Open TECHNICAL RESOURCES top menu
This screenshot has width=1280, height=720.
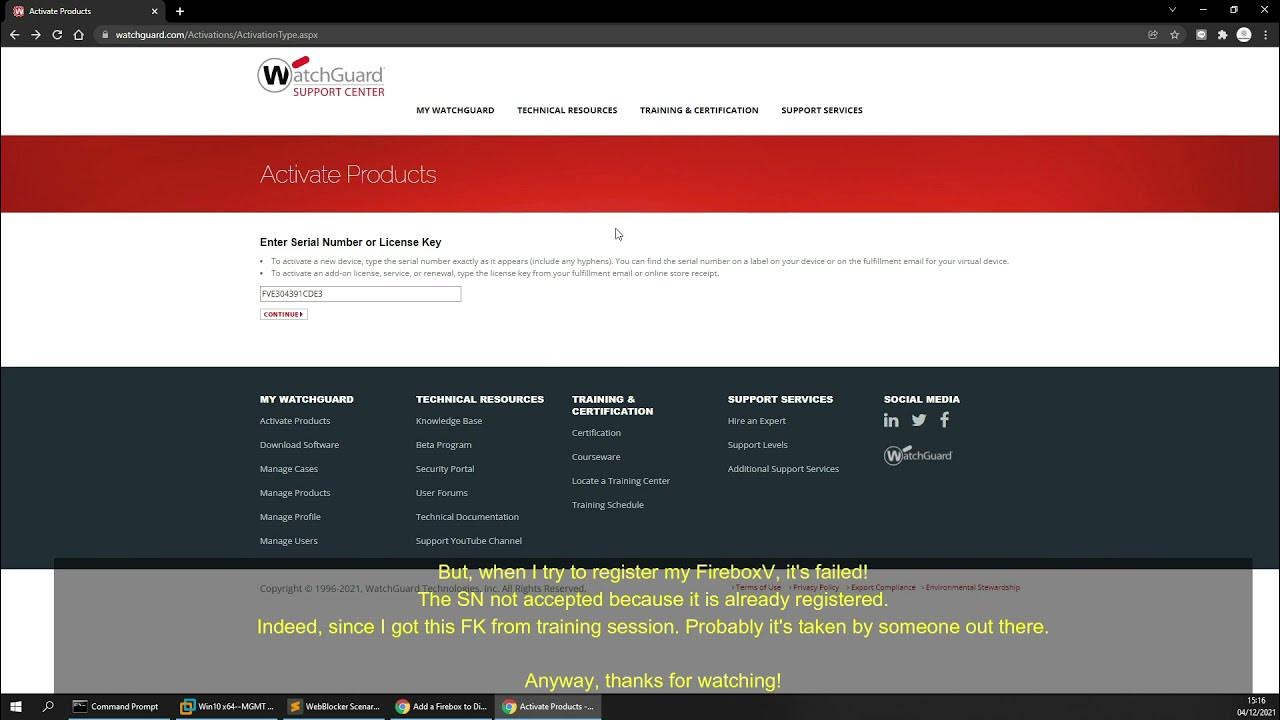(x=567, y=110)
